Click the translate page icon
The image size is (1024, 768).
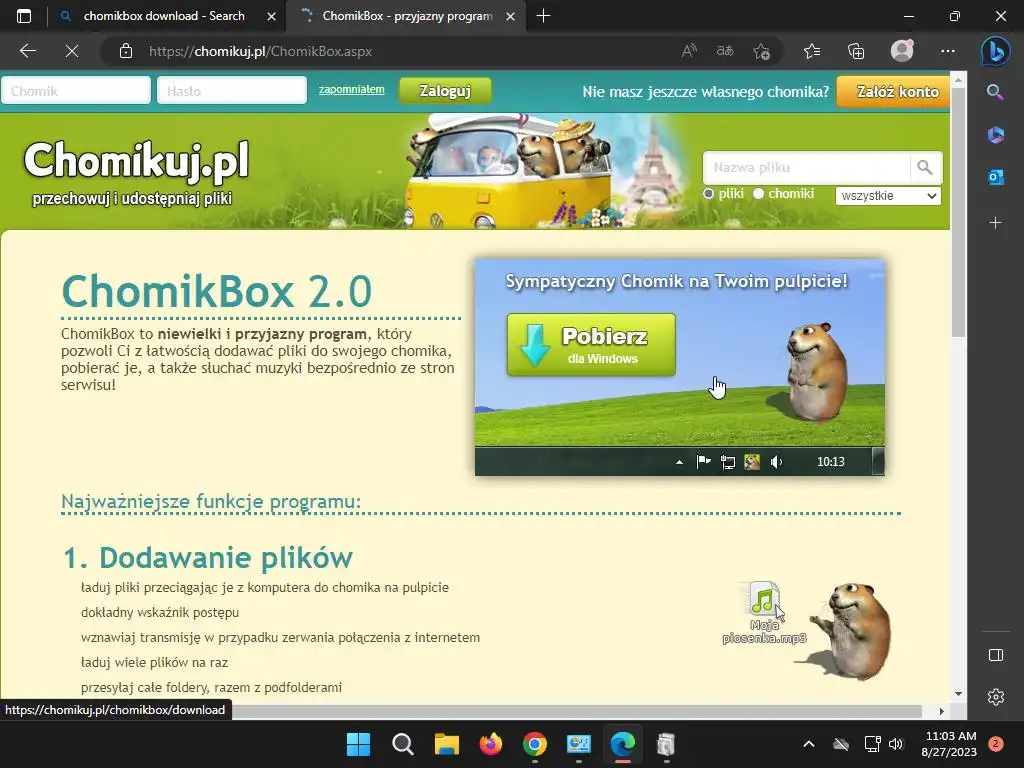click(725, 51)
